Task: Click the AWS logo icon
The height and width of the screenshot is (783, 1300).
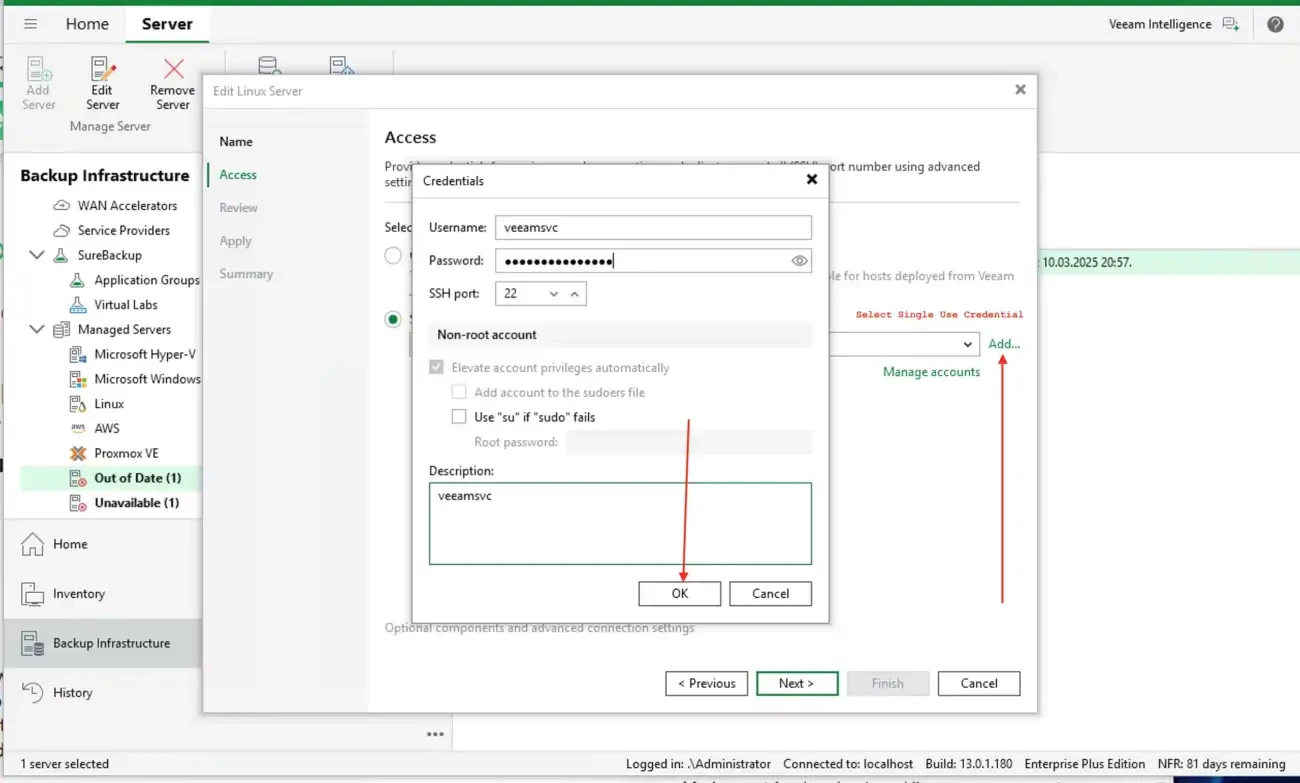Action: click(78, 428)
